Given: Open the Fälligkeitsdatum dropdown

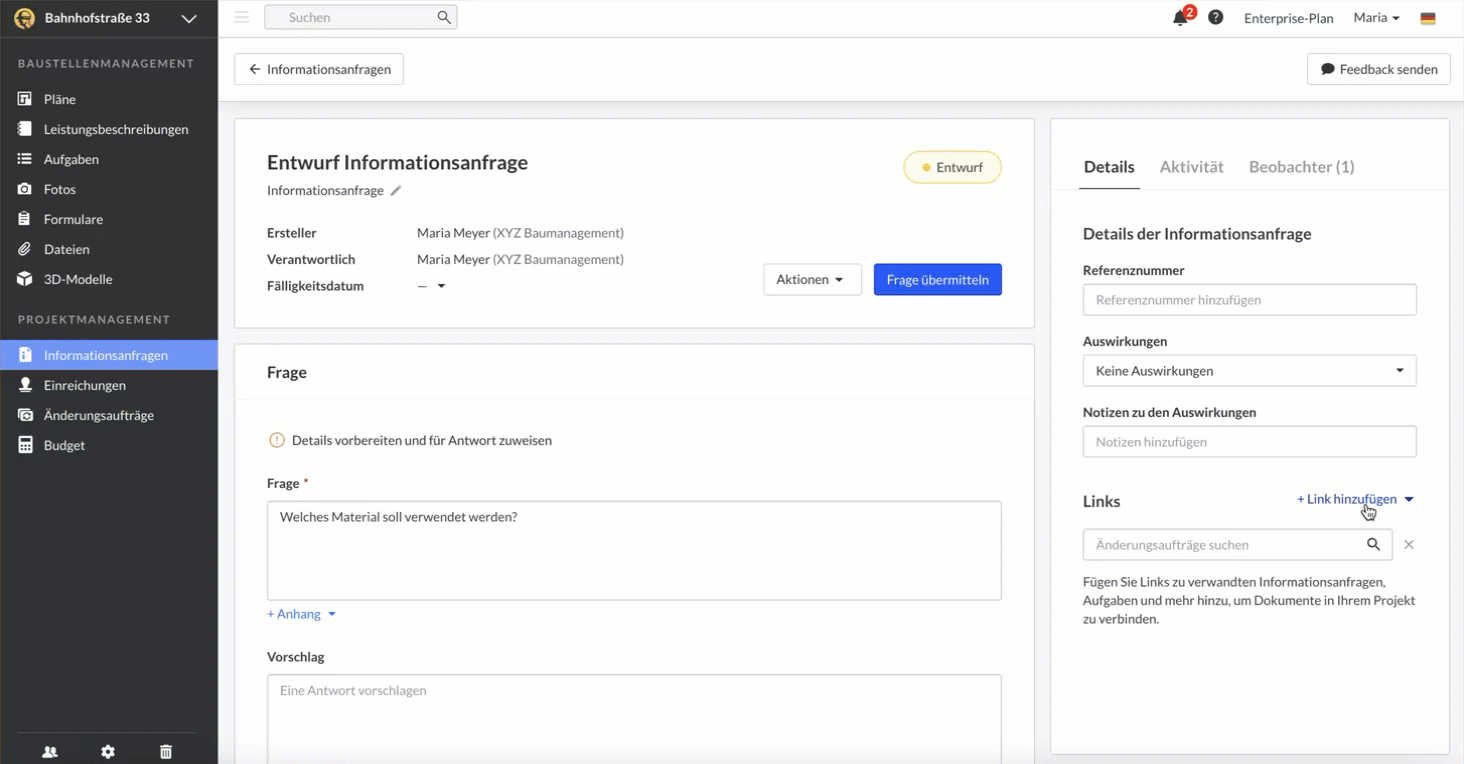Looking at the screenshot, I should pos(441,286).
